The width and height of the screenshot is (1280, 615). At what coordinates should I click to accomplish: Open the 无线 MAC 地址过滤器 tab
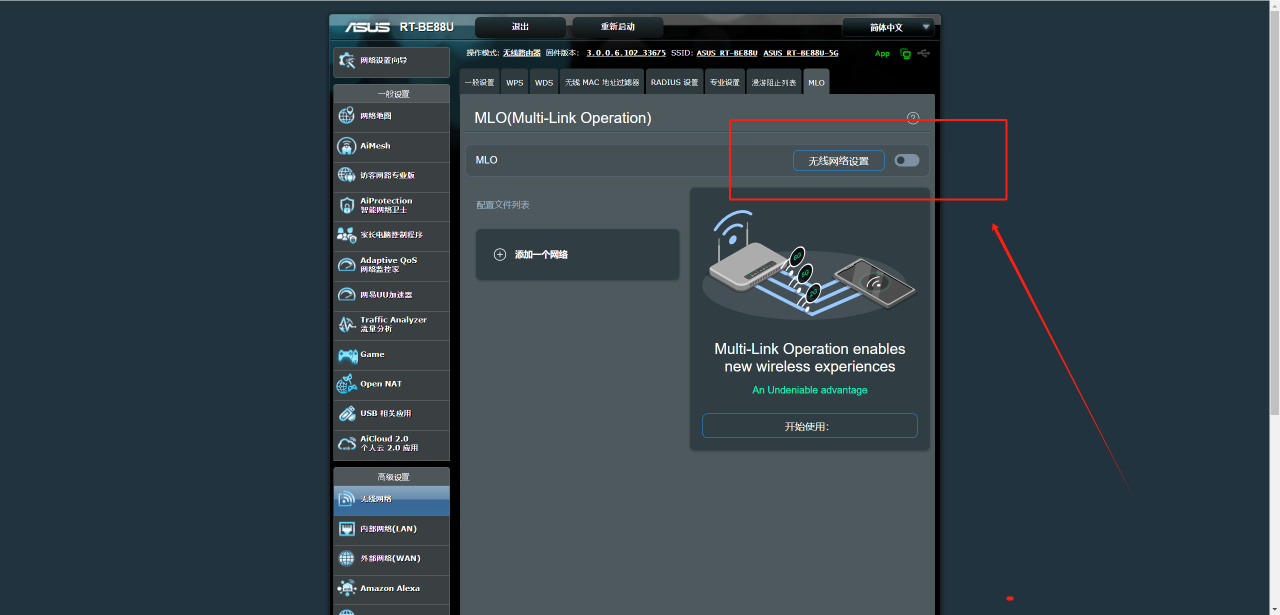click(602, 82)
